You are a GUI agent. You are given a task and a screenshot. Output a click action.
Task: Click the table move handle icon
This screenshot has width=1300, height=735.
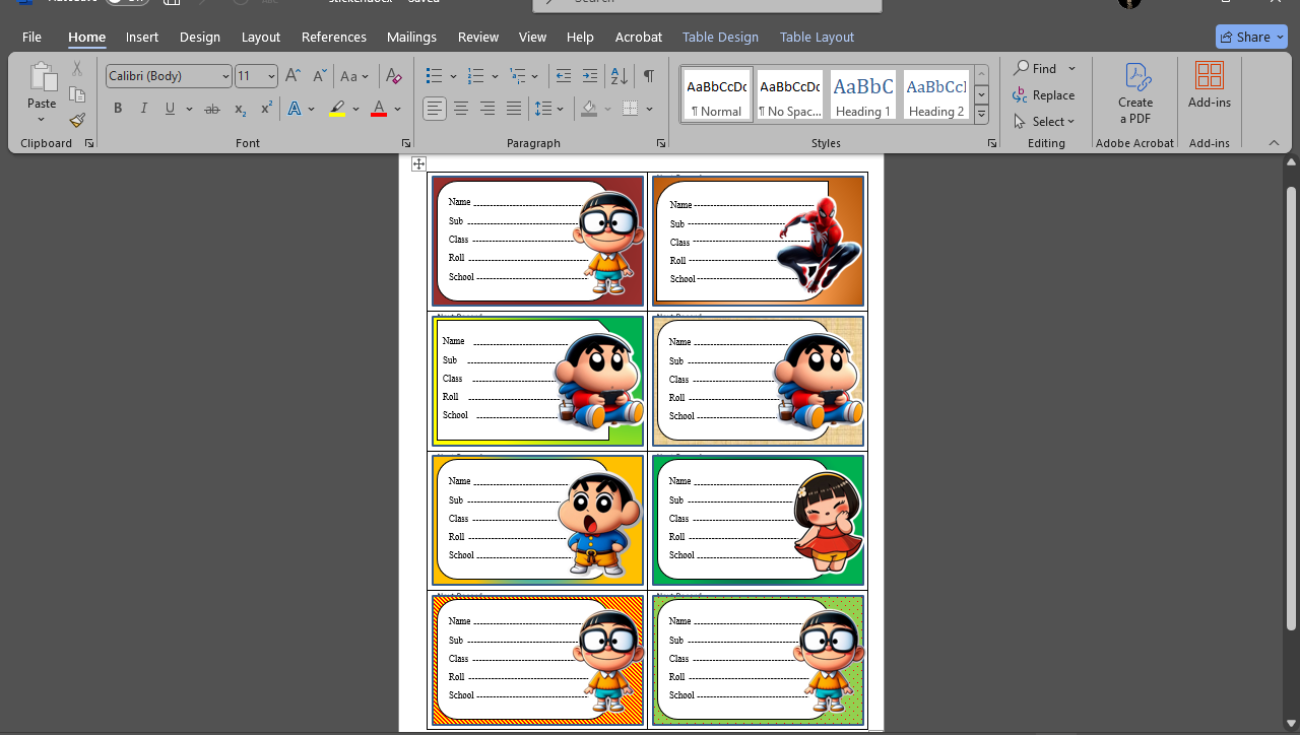pyautogui.click(x=418, y=164)
